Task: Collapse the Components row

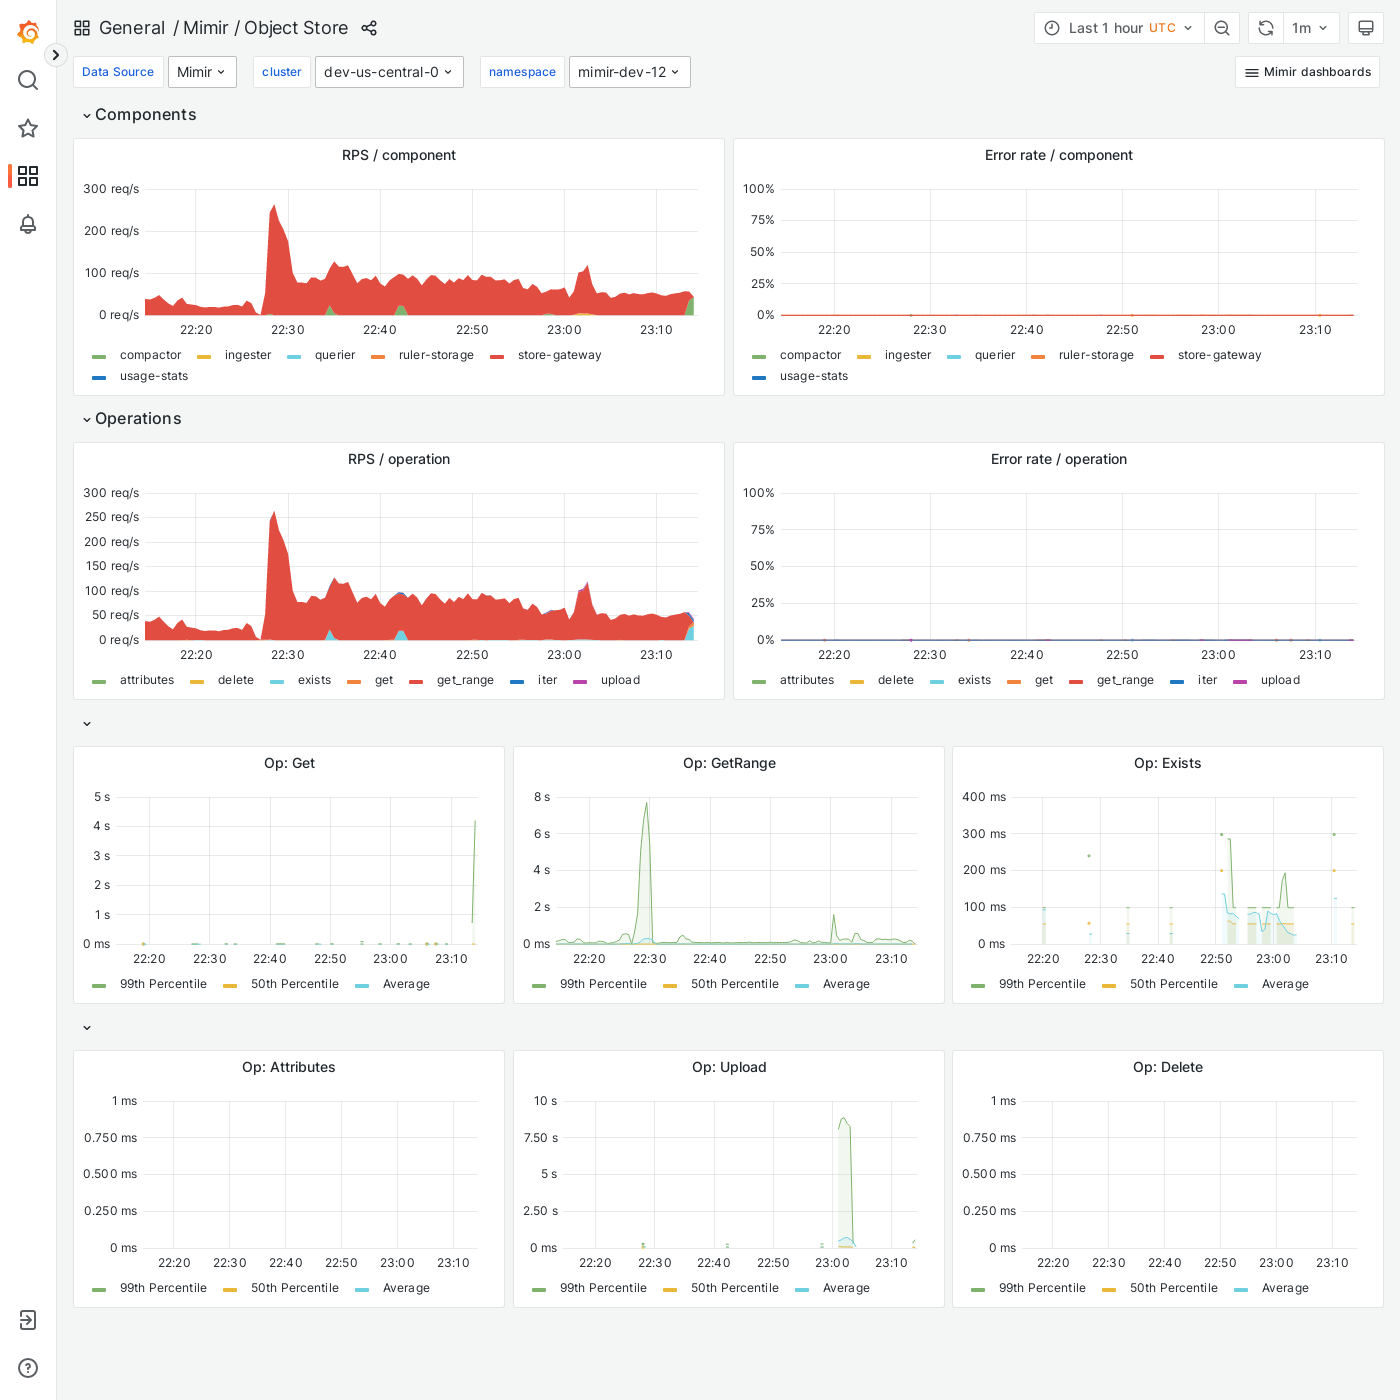Action: pyautogui.click(x=139, y=115)
